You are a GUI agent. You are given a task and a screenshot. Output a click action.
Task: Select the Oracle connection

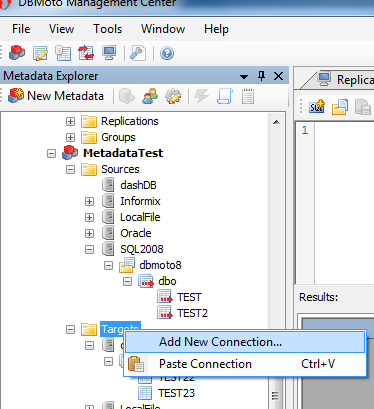coord(135,233)
